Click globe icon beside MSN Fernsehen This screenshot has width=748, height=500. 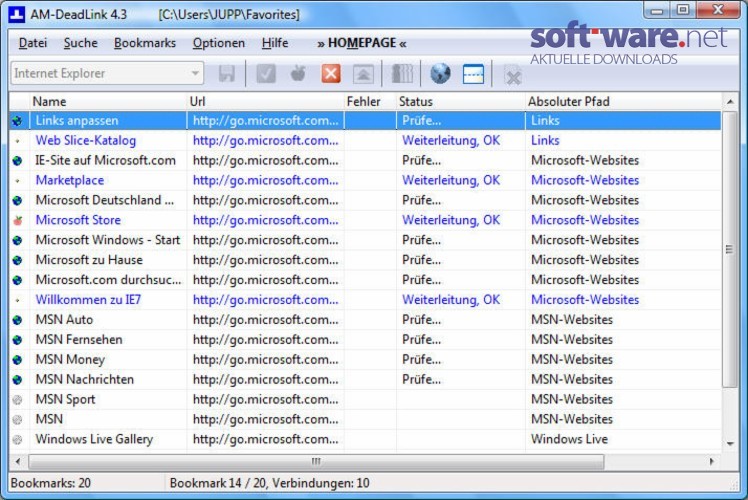click(x=18, y=340)
